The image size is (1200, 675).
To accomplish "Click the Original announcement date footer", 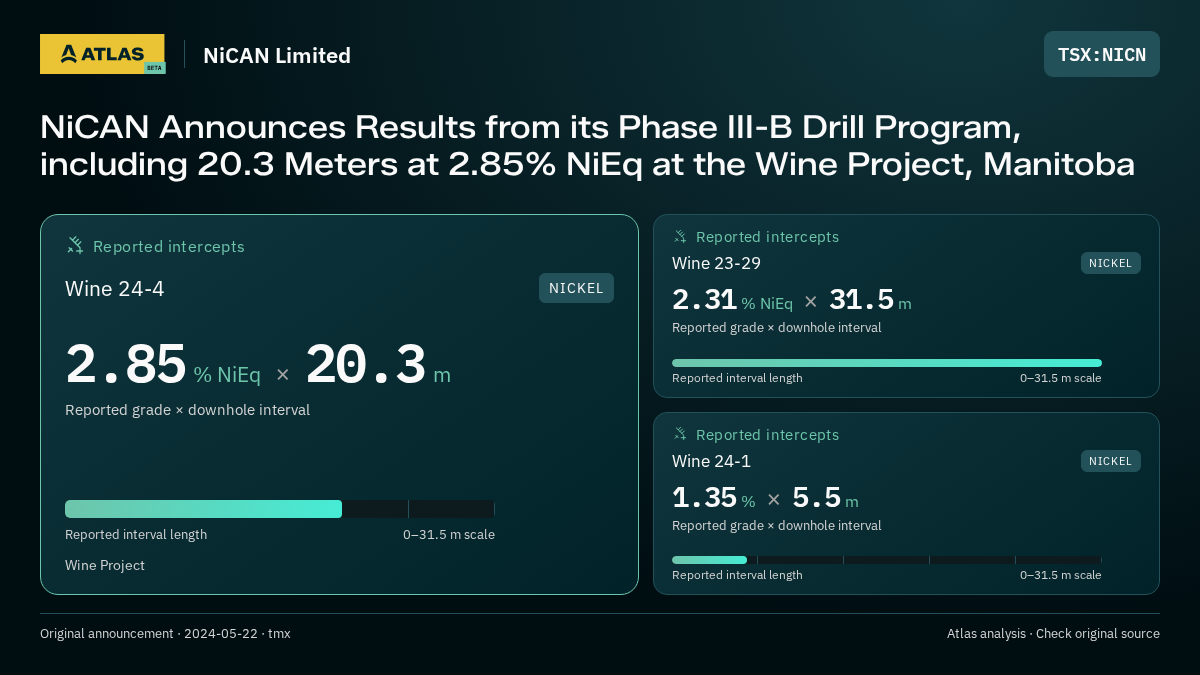I will click(x=165, y=634).
